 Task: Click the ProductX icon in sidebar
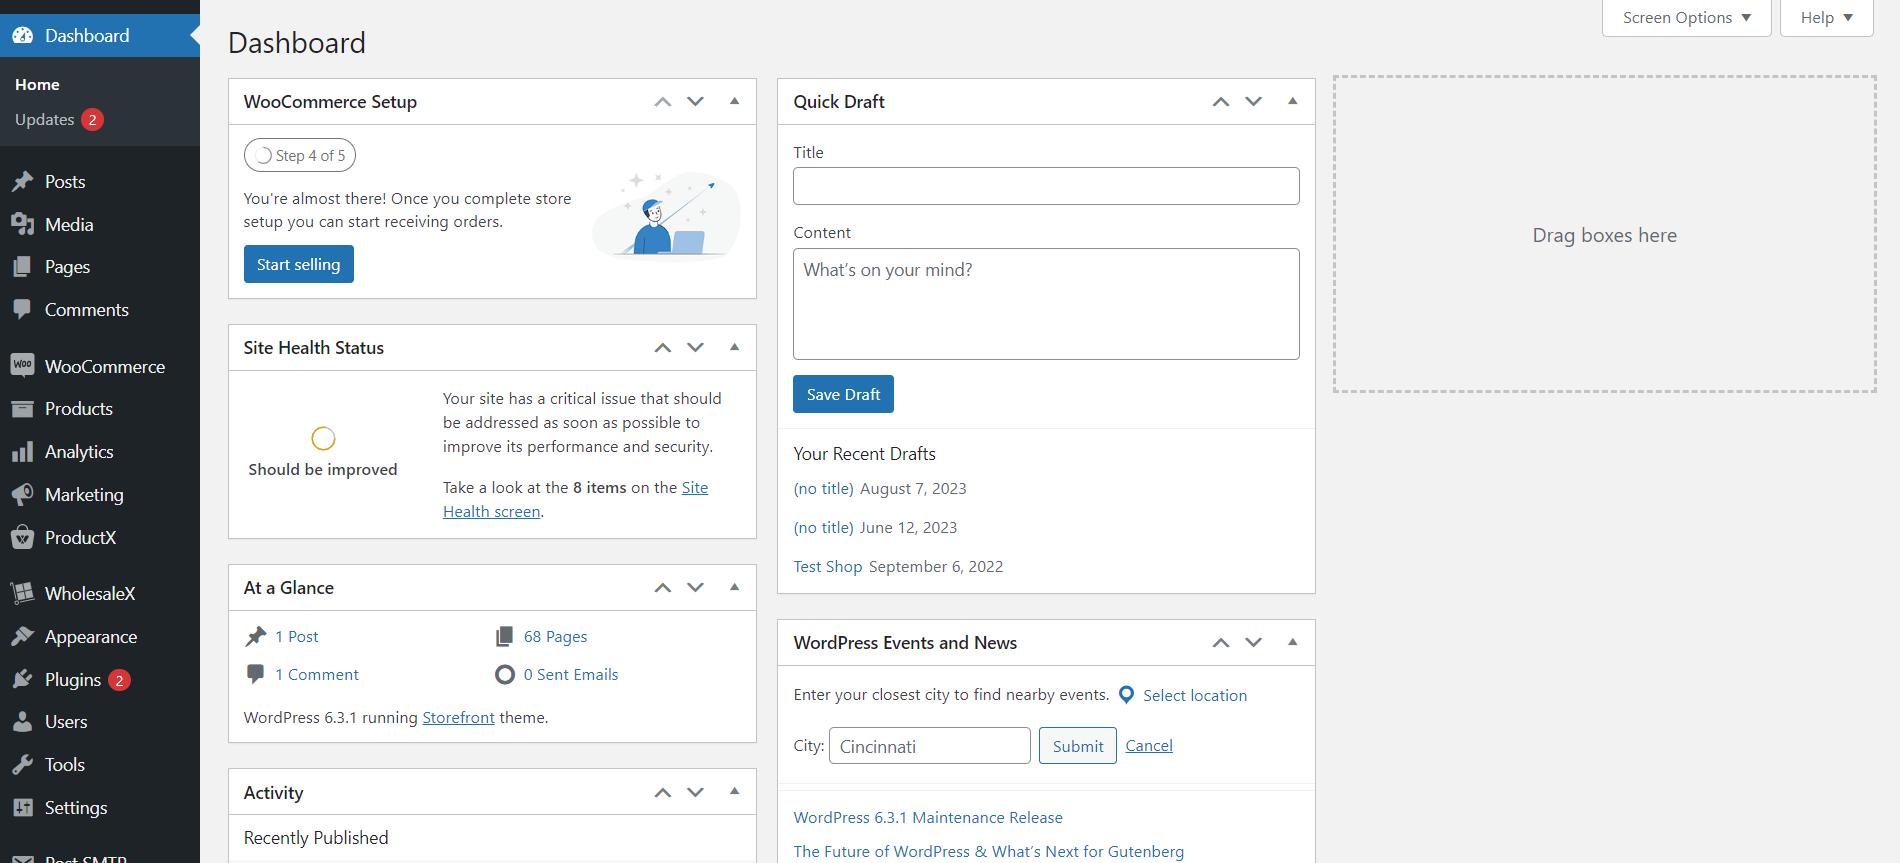pos(23,538)
